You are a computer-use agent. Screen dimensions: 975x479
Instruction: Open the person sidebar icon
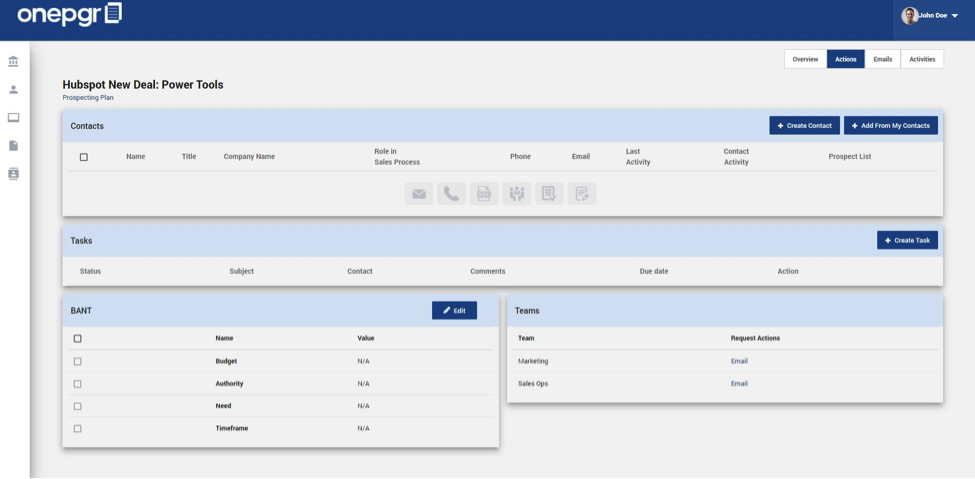(13, 90)
